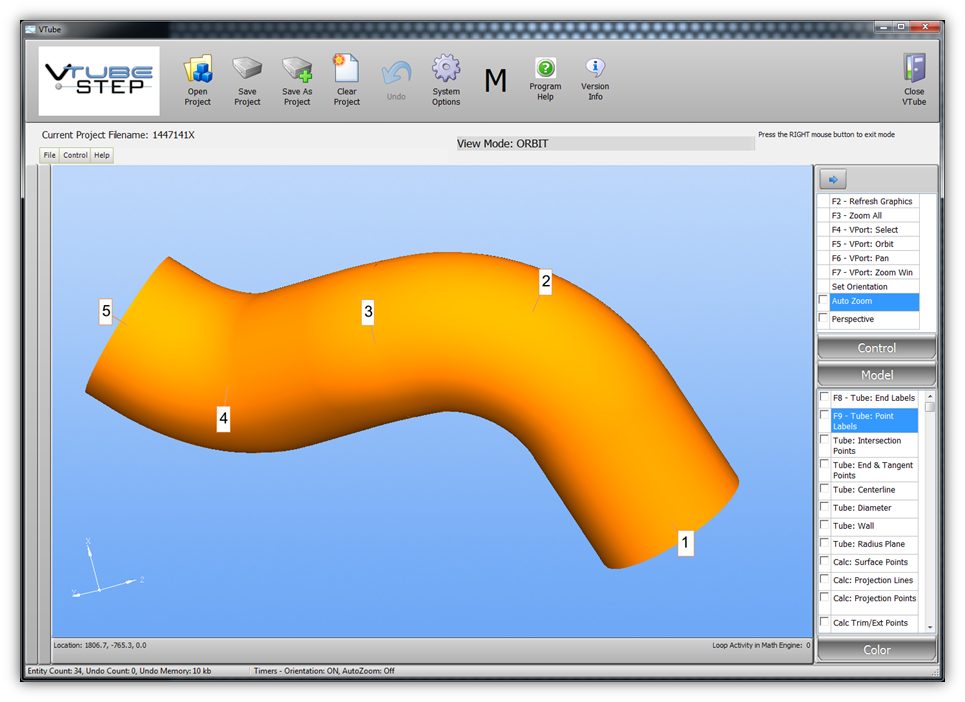Click the Open Project icon
This screenshot has height=702, width=965.
[198, 71]
